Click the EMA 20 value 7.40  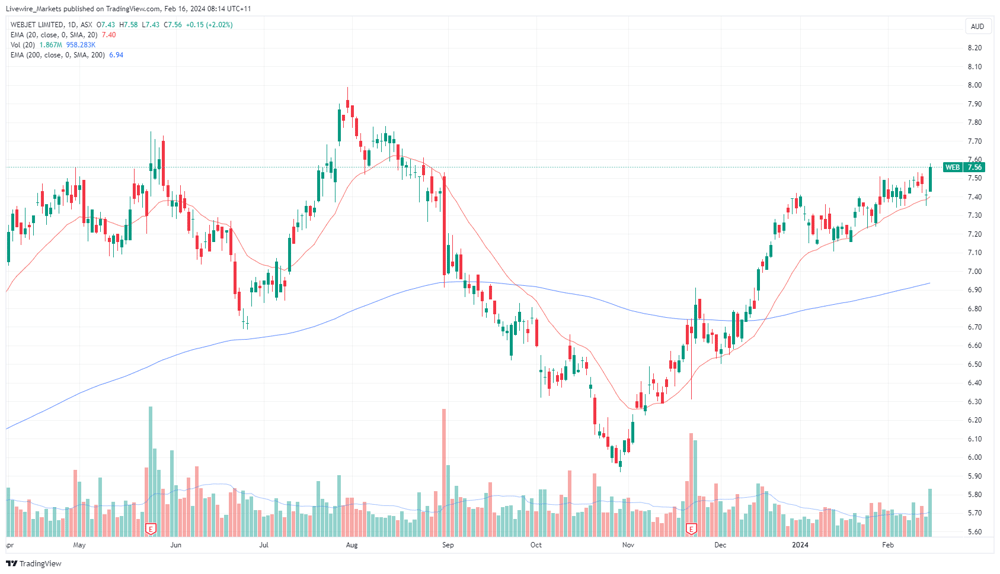click(109, 35)
